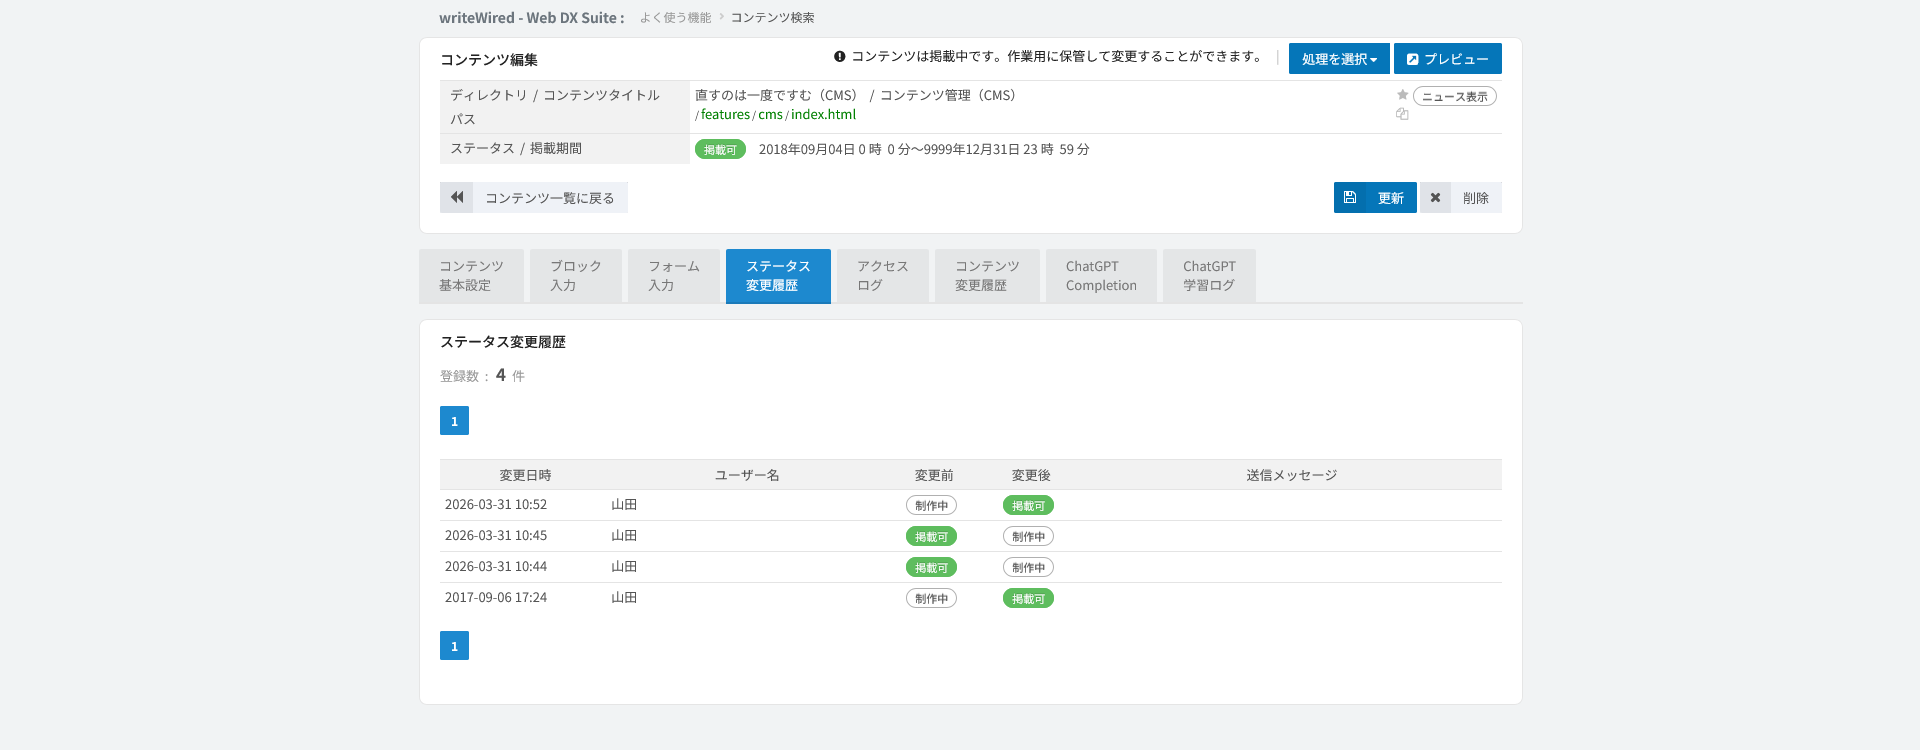Click the 掲載期間 date range text

point(924,150)
